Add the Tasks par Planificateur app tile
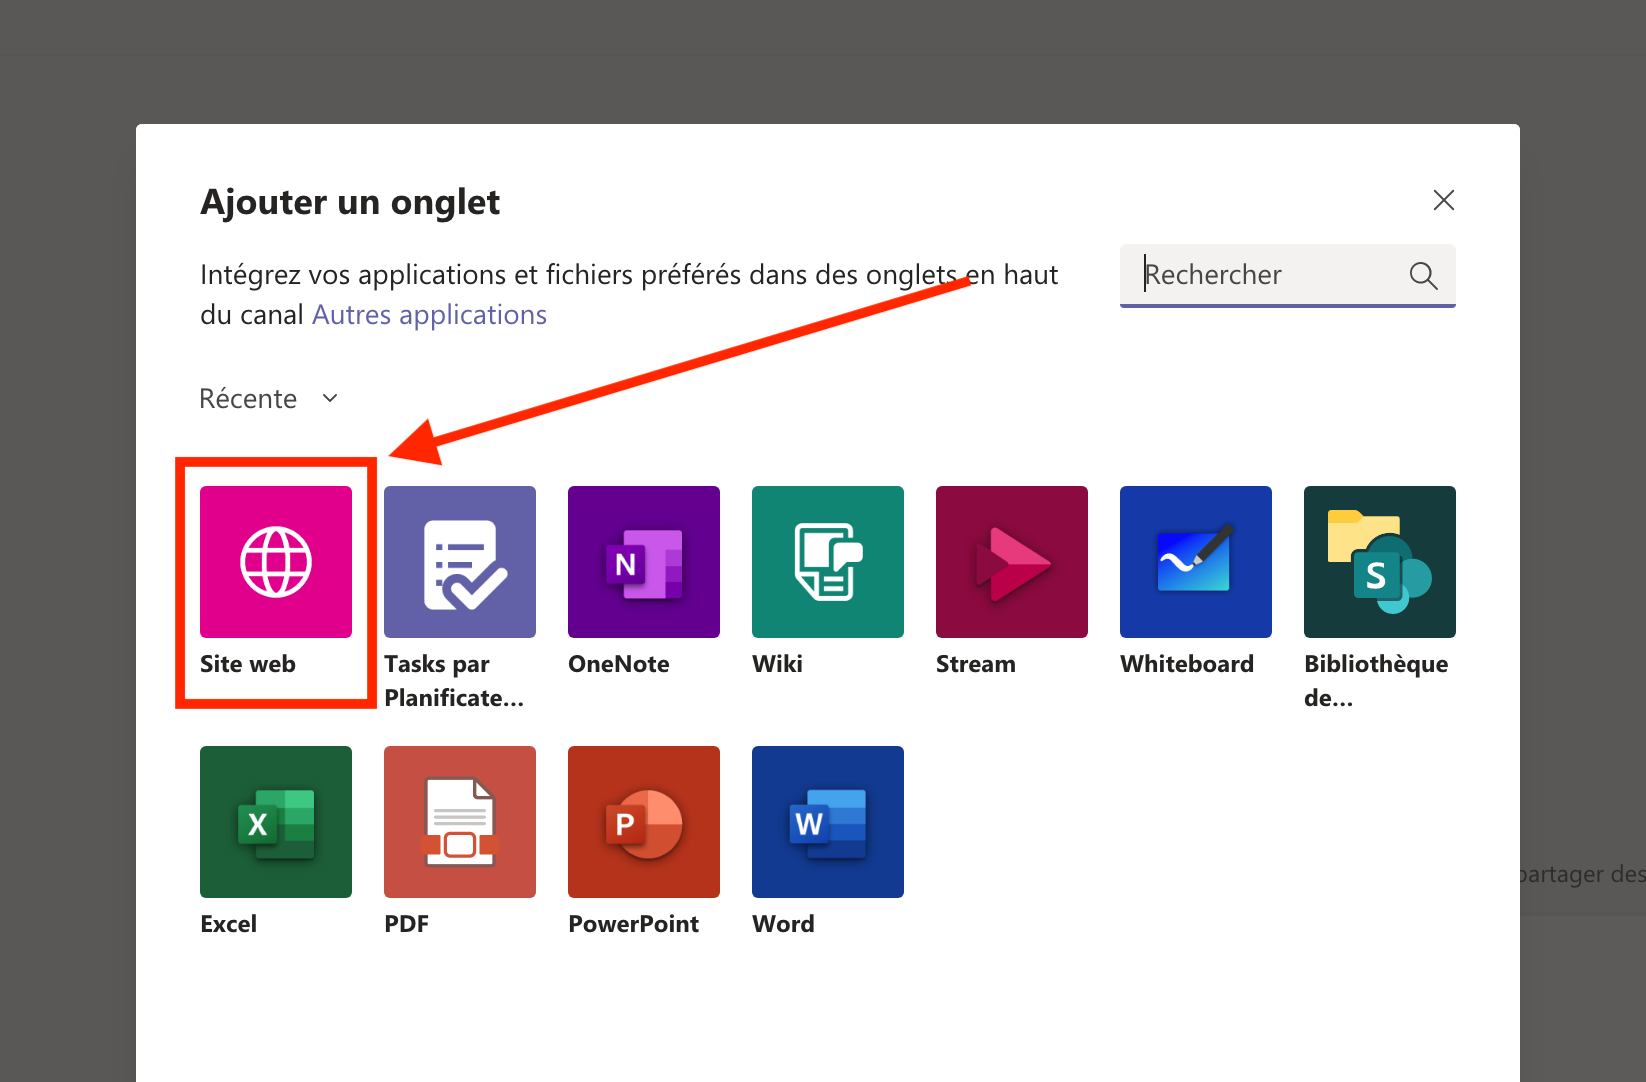This screenshot has height=1082, width=1646. tap(460, 562)
